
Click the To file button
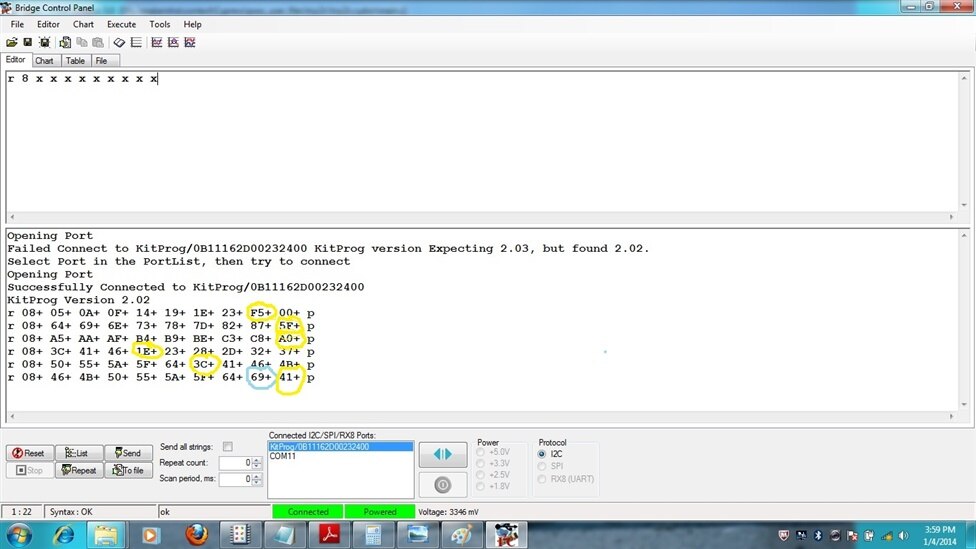coord(128,470)
